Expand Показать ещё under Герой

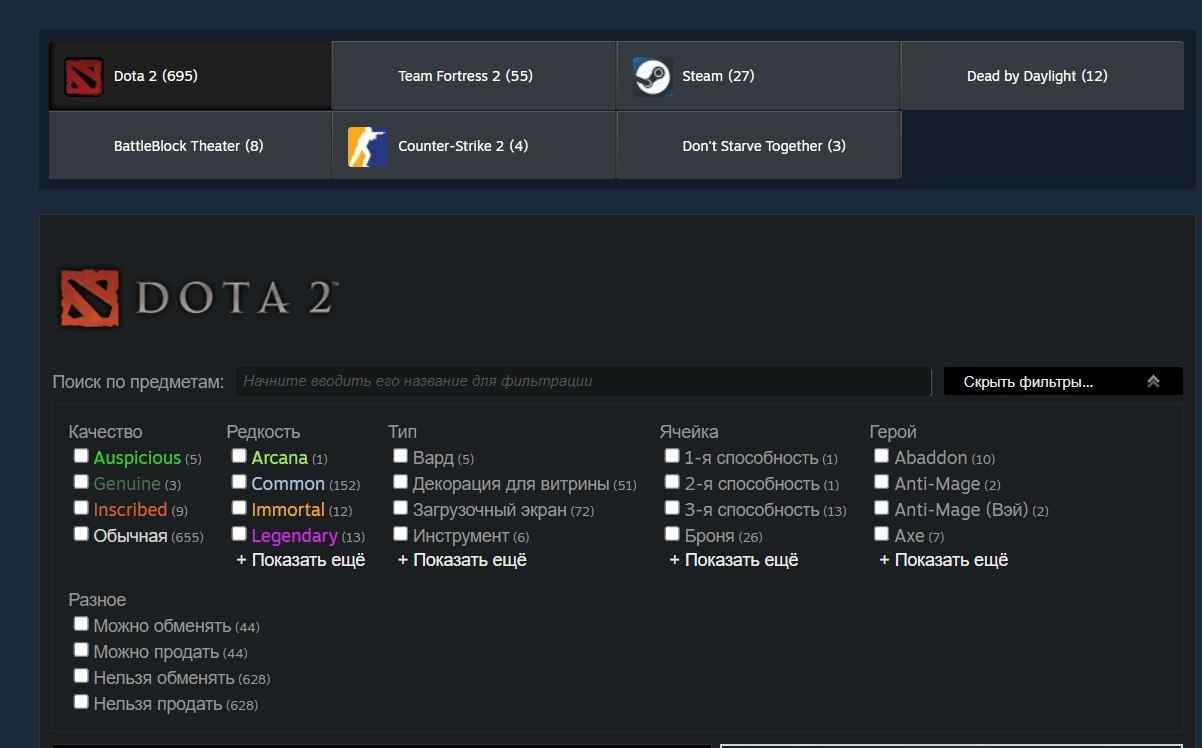[x=944, y=560]
